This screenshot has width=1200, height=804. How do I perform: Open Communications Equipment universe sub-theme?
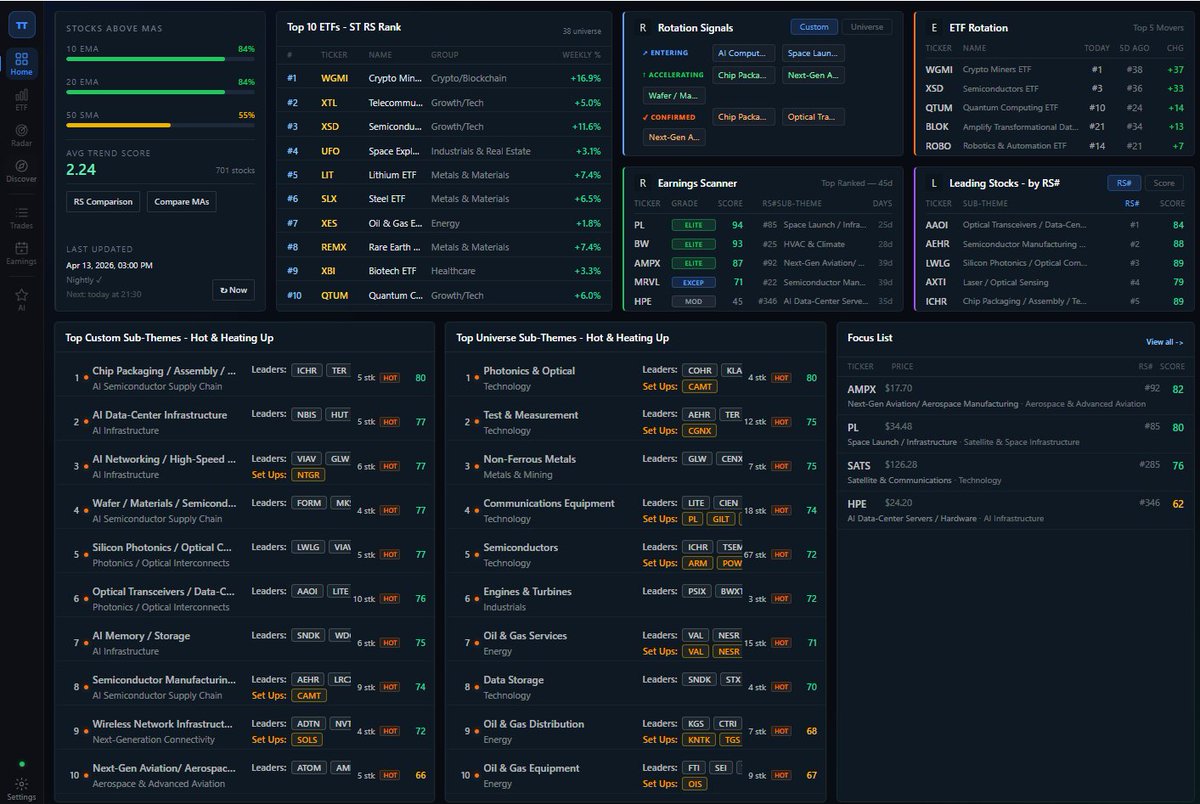pyautogui.click(x=636, y=511)
